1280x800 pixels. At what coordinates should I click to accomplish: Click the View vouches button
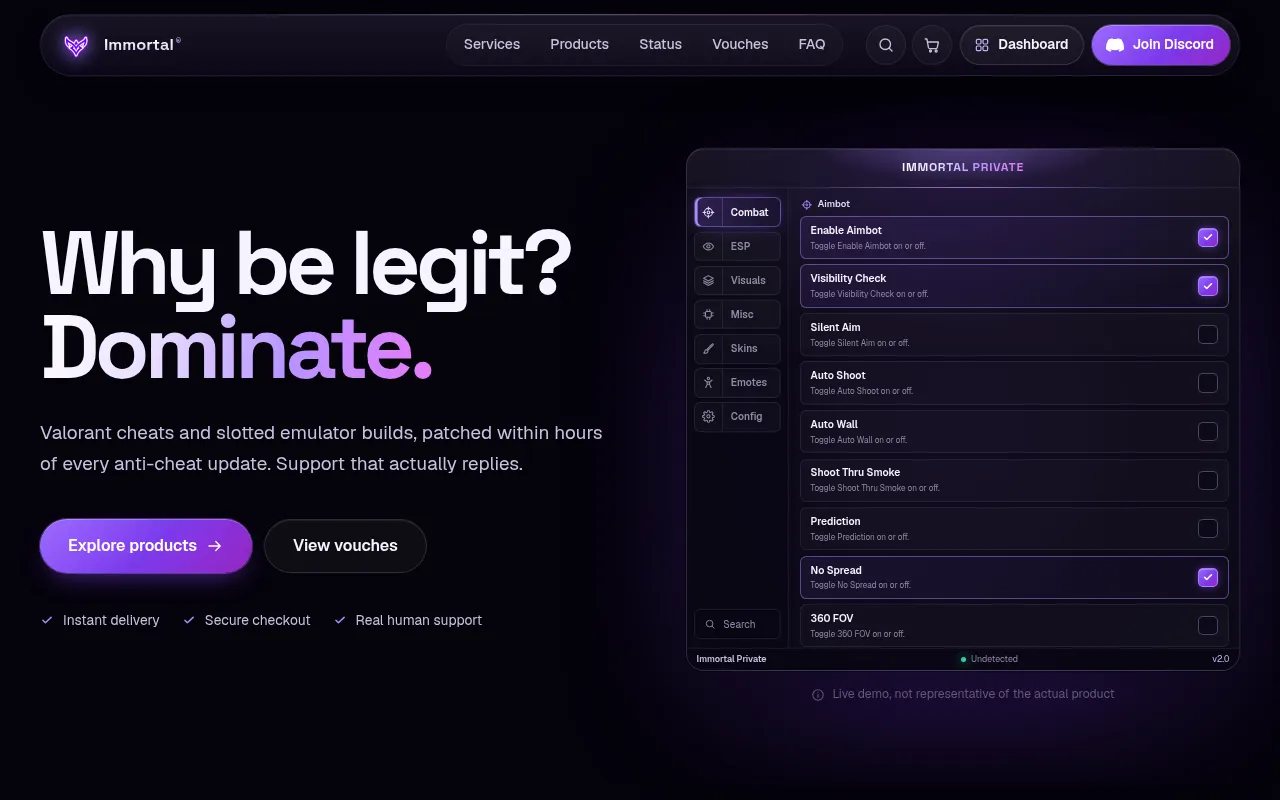(345, 546)
